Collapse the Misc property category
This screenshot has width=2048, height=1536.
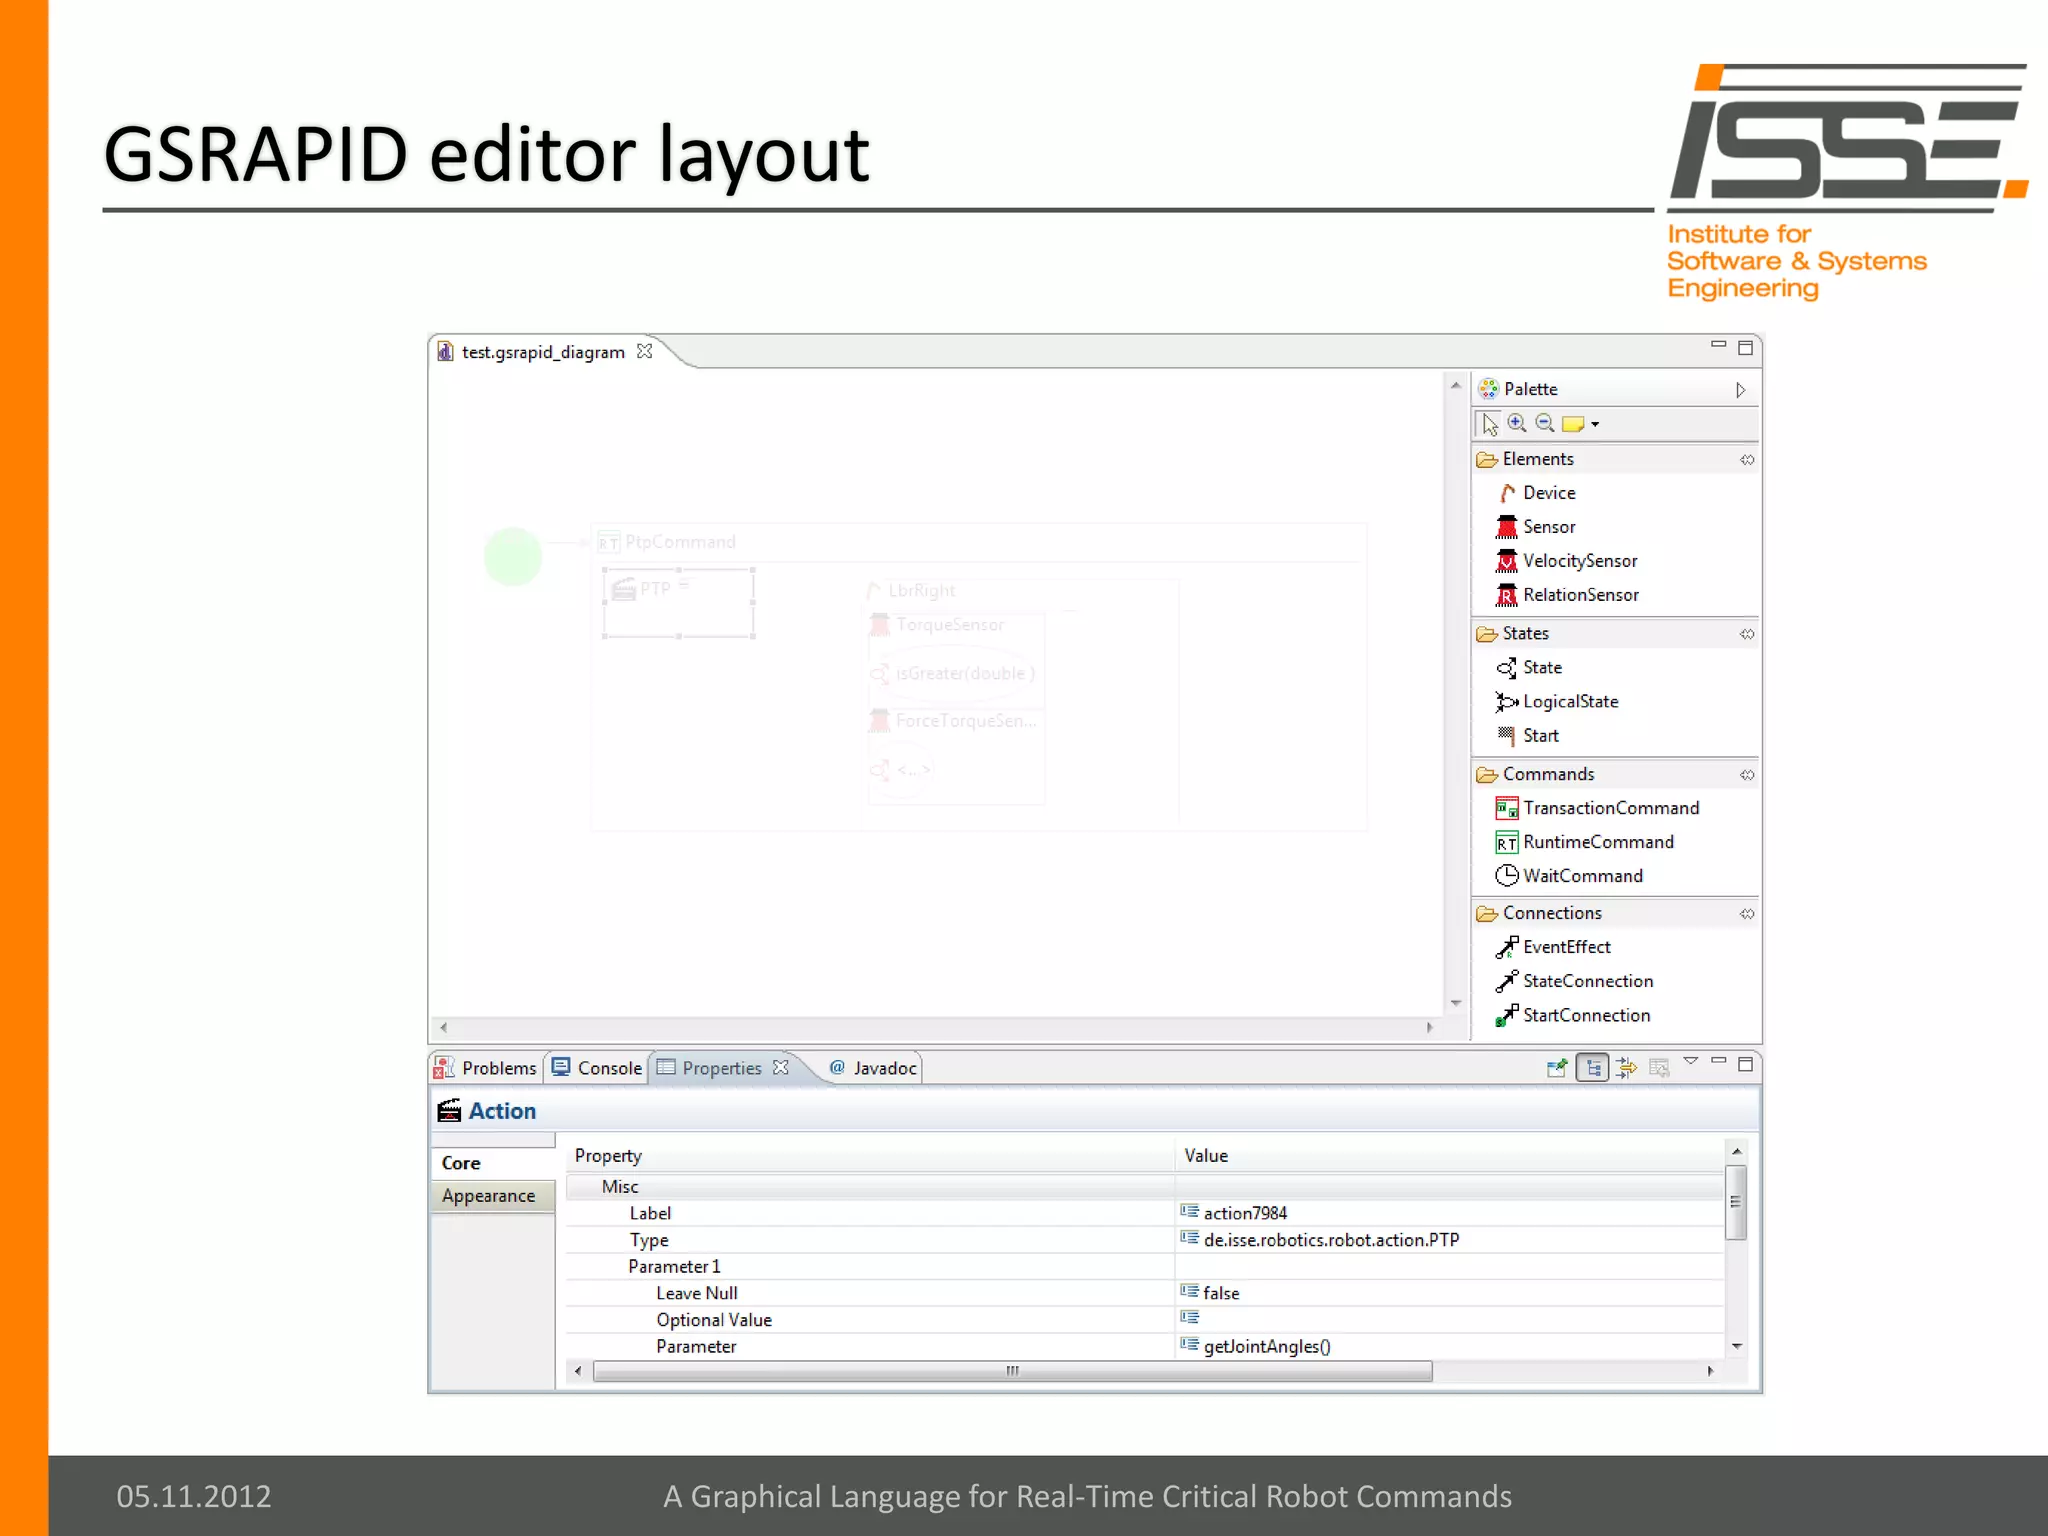619,1187
